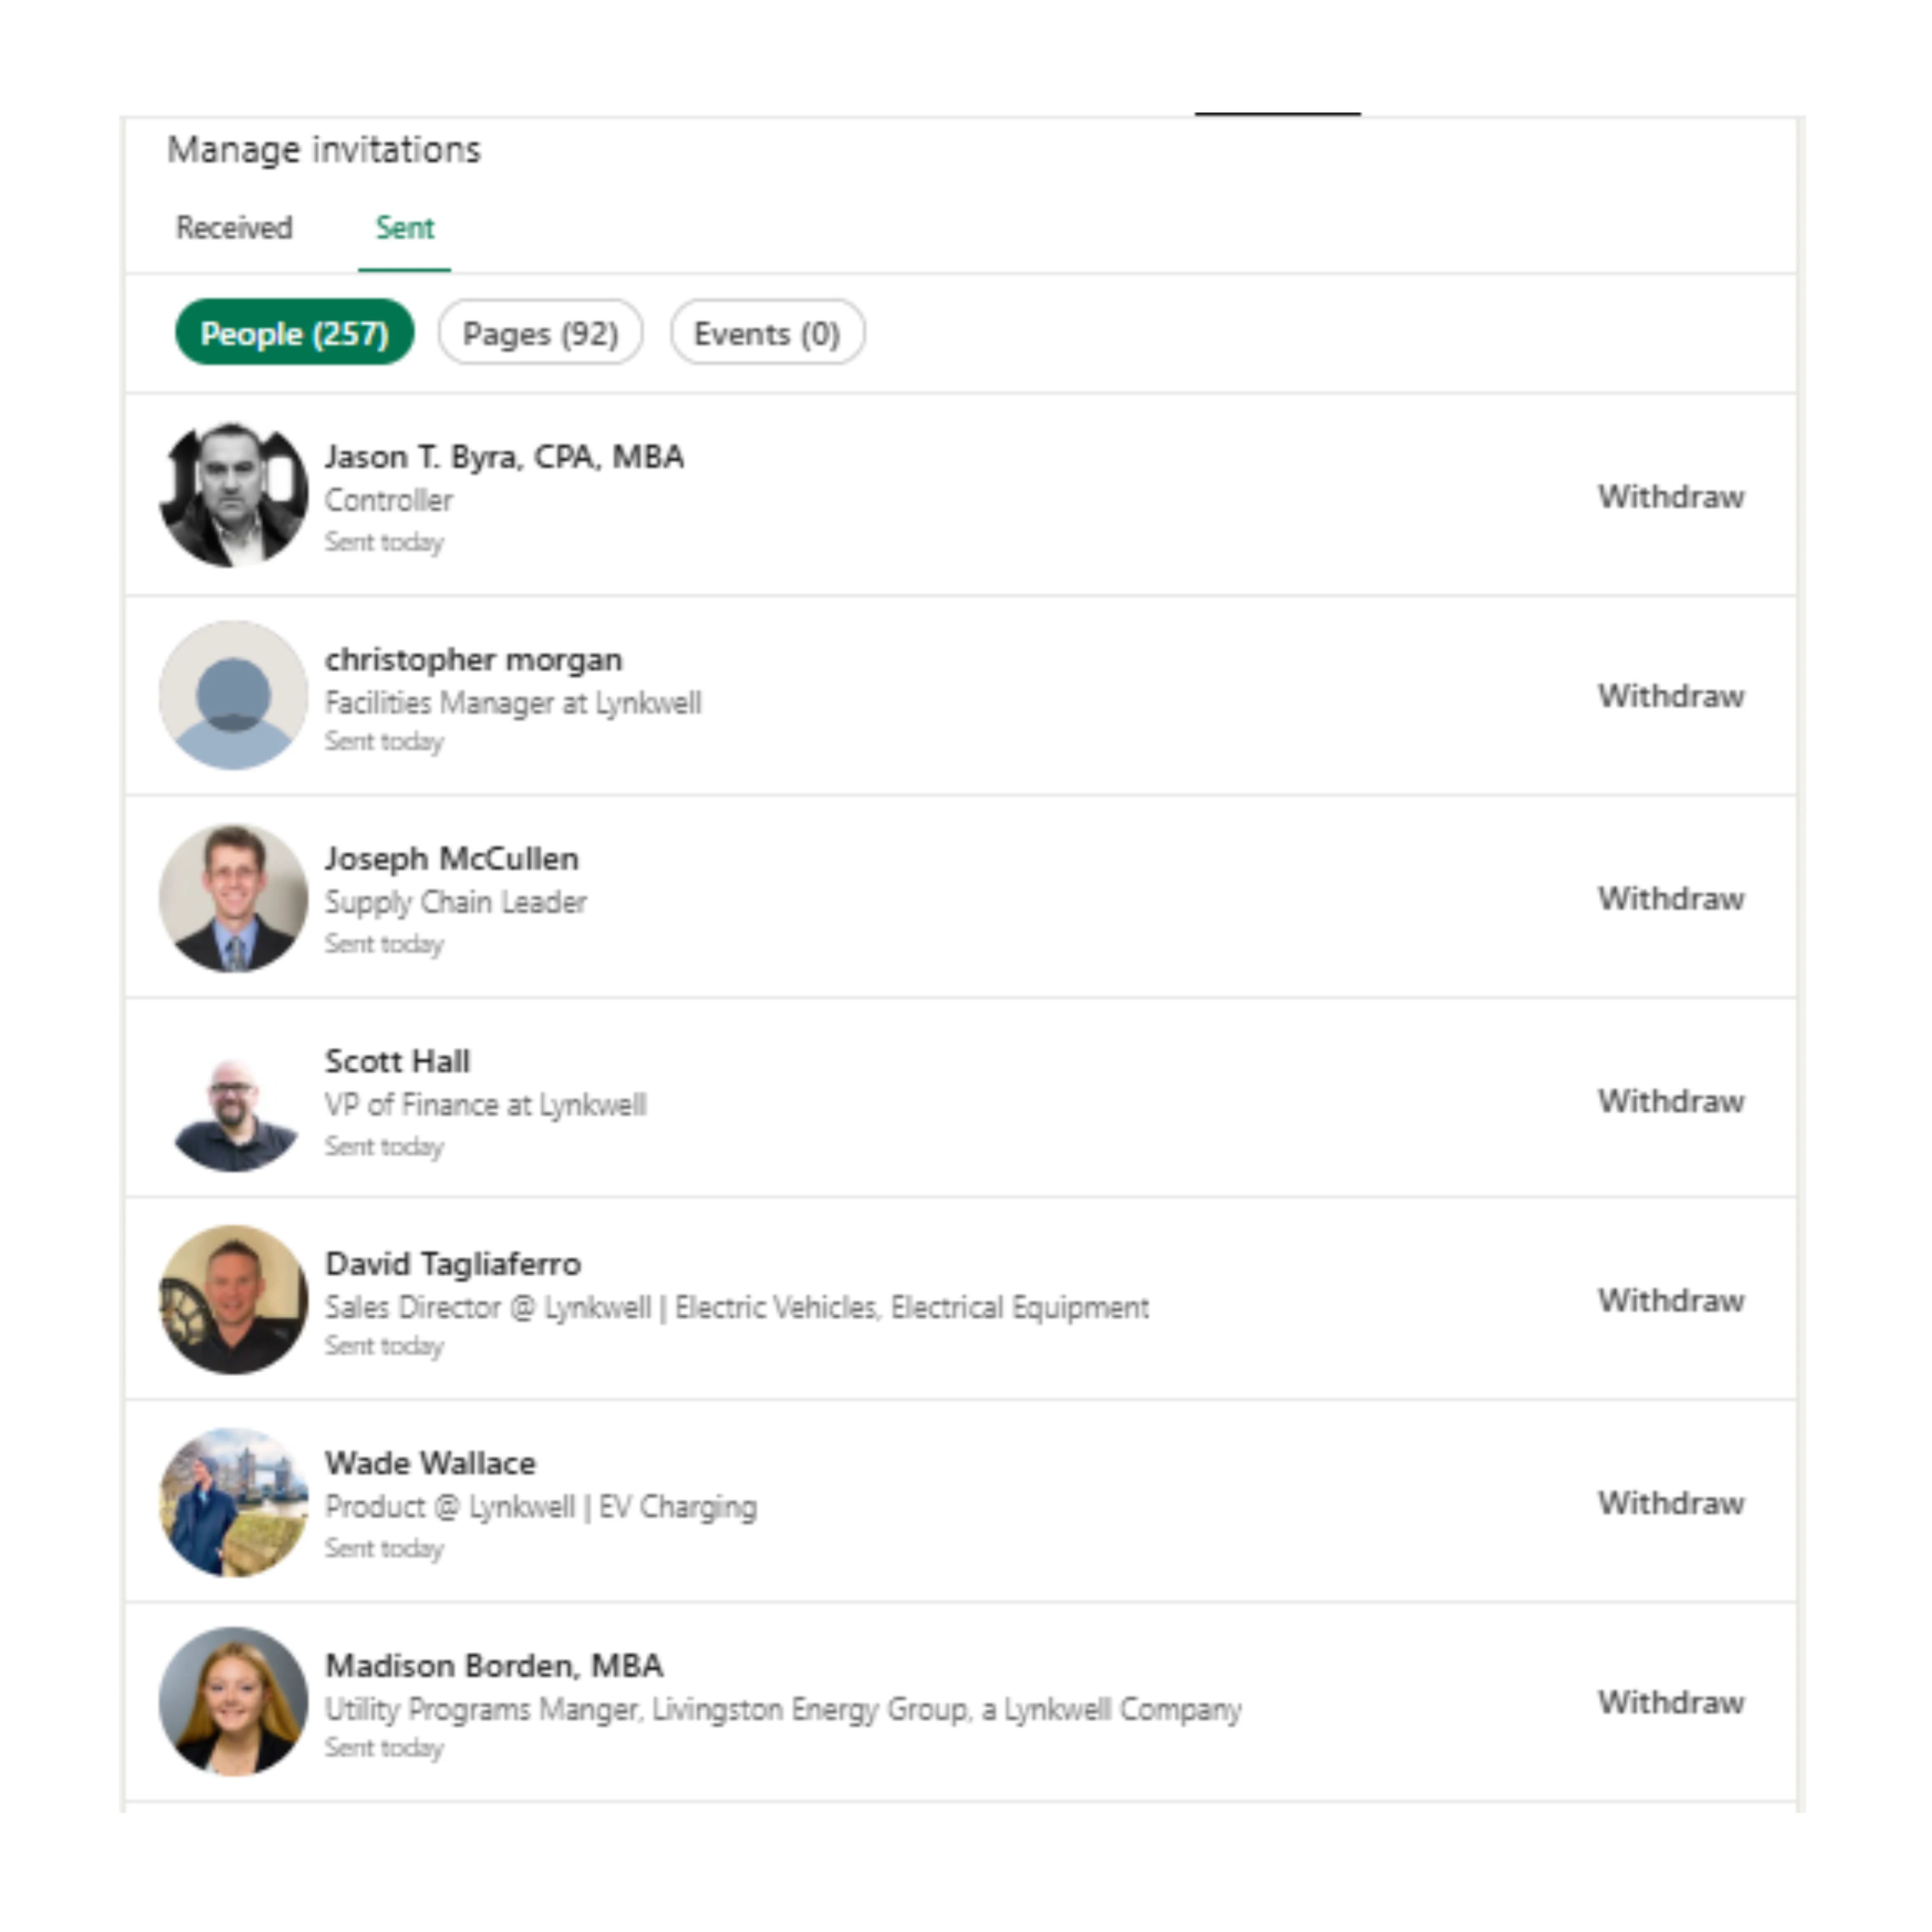
Task: Withdraw invitation to christopher morgan
Action: [1671, 696]
